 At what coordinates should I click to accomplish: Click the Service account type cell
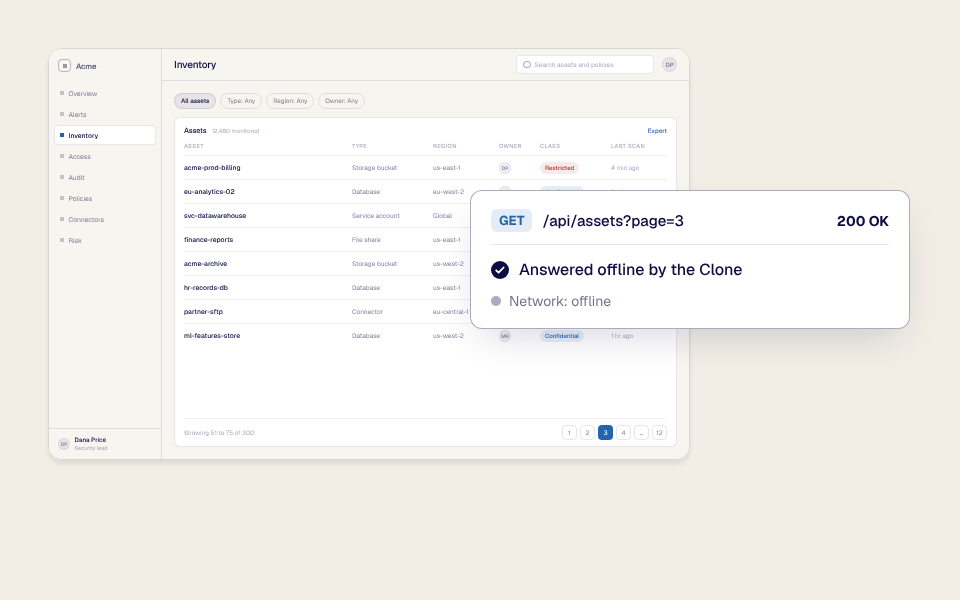click(x=375, y=216)
